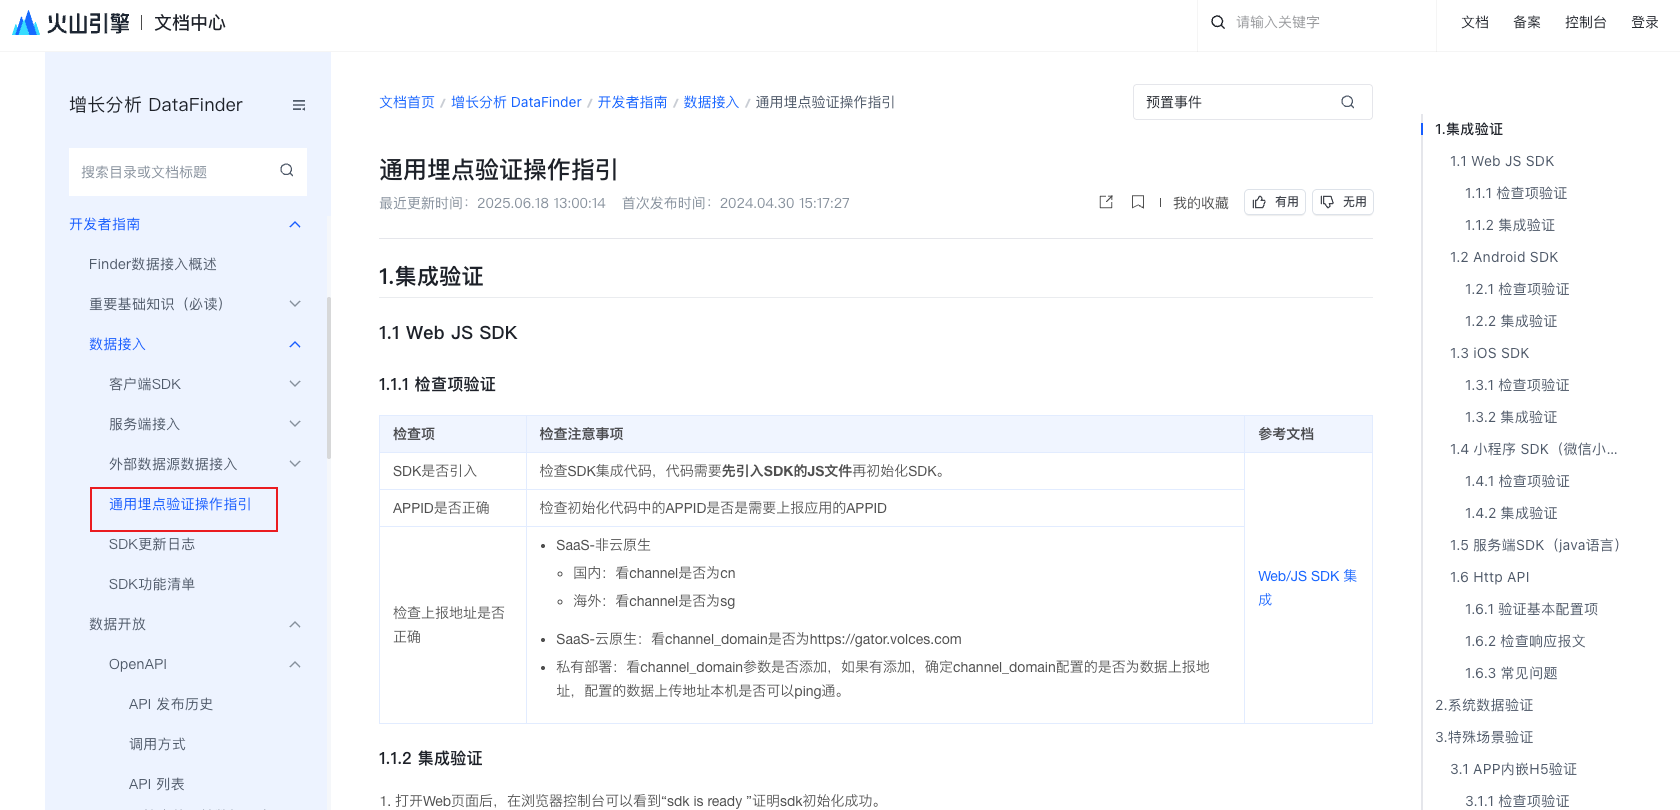The width and height of the screenshot is (1680, 810).
Task: Jump to 3.特殊场景验证 in outline
Action: click(1484, 737)
